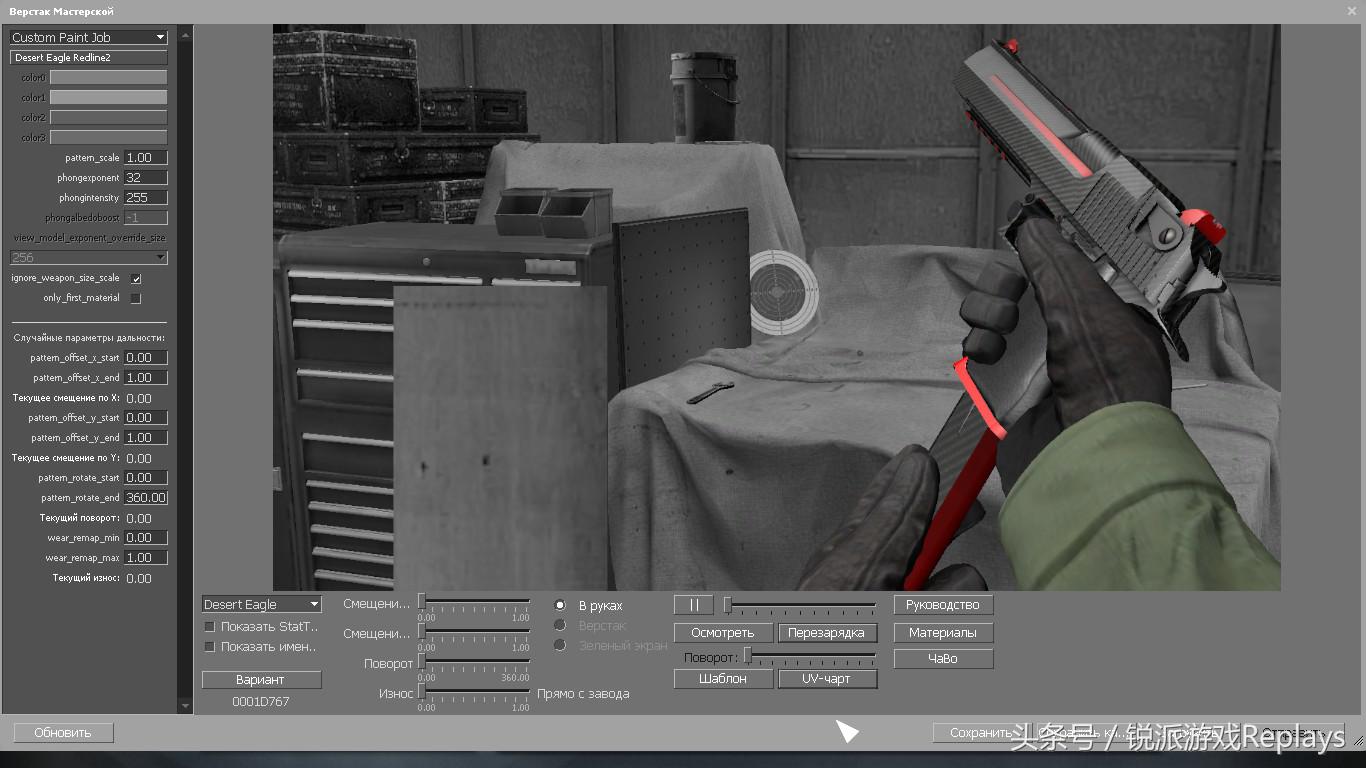This screenshot has width=1366, height=768.
Task: Click the Шаблон button
Action: click(x=722, y=678)
